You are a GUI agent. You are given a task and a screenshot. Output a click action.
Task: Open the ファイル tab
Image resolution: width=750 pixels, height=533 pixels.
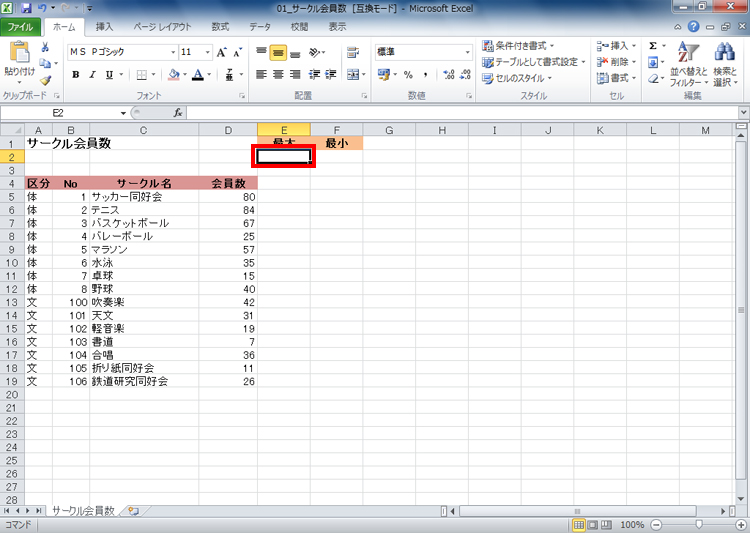20,27
